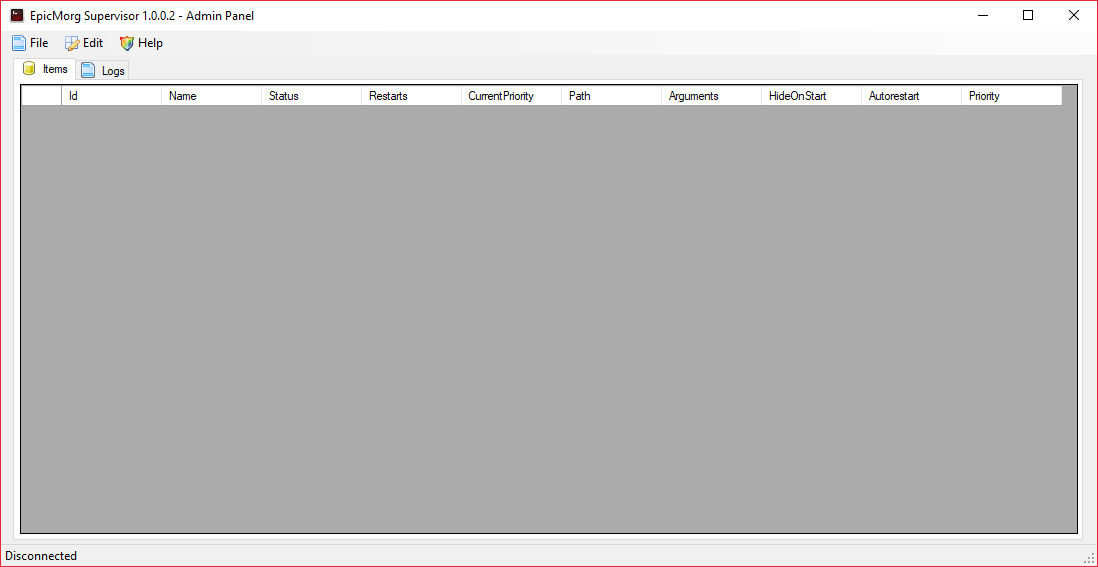Sort by the CurrentPriority column header

point(511,97)
